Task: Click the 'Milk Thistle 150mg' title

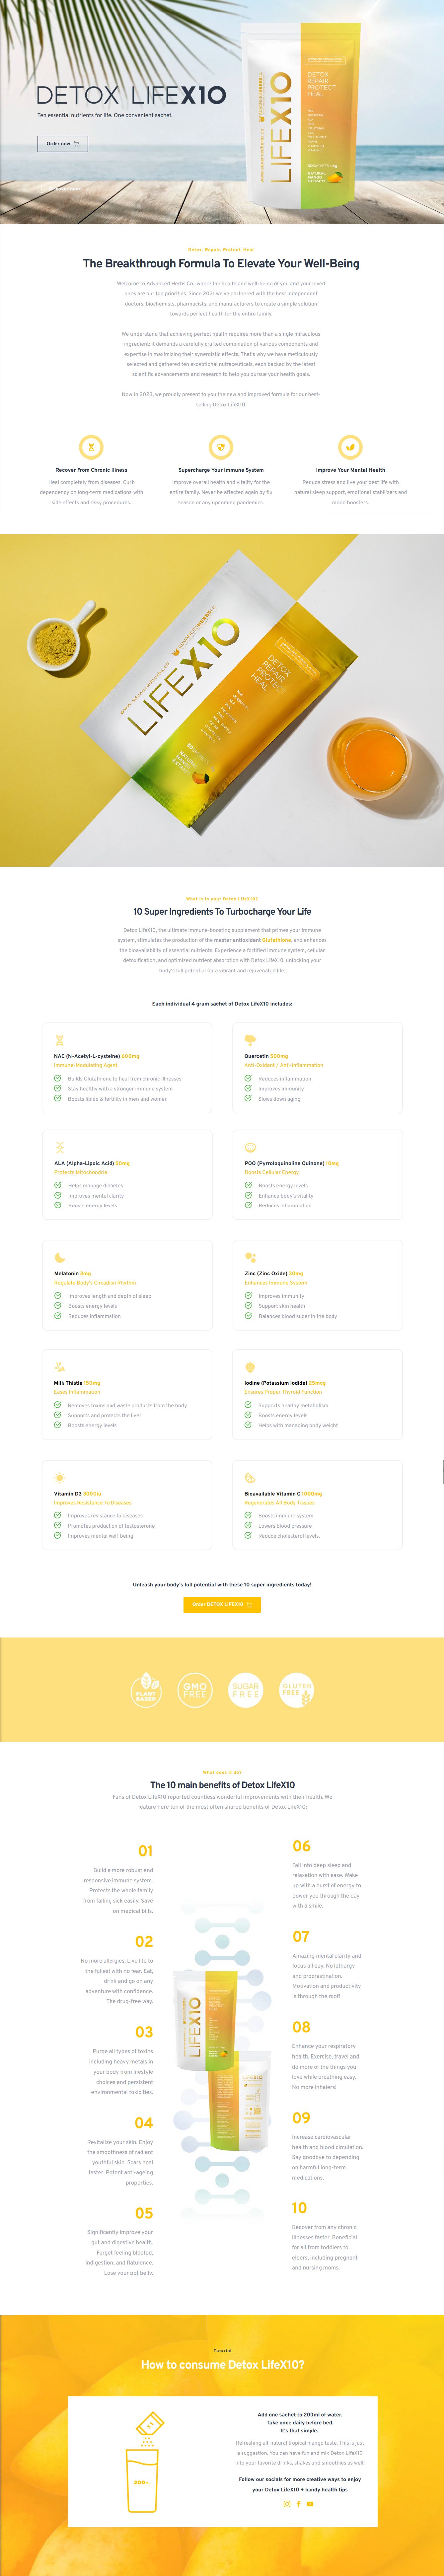Action: (77, 1383)
